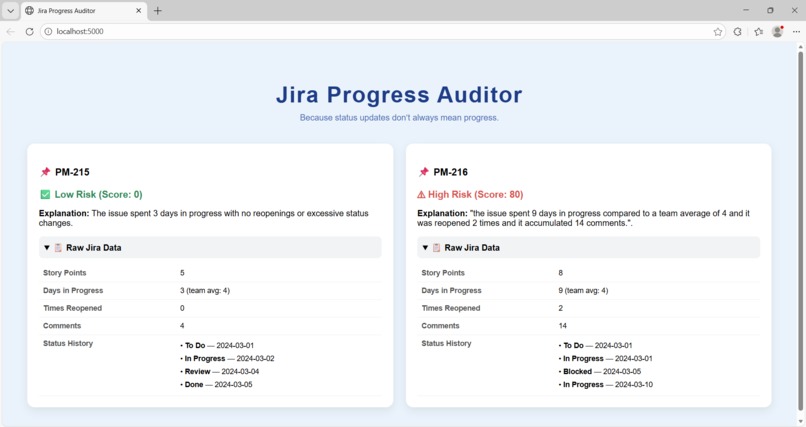The image size is (806, 427).
Task: Click Low Risk (Score: 0) label
Action: [99, 194]
